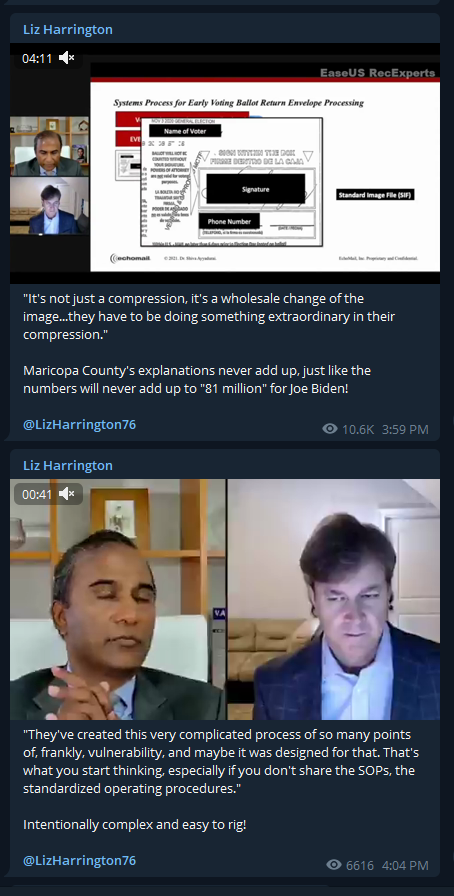This screenshot has height=896, width=454.
Task: Play the ballot envelope presentation video
Action: [x=225, y=163]
